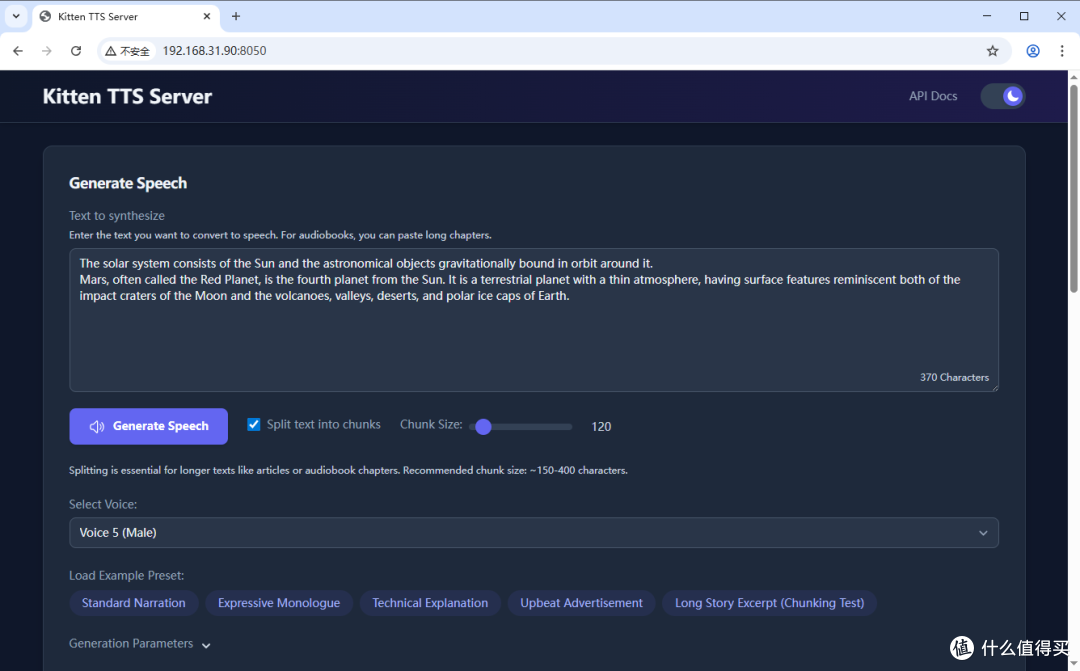Click the 370 Characters counter
This screenshot has height=671, width=1080.
point(954,378)
